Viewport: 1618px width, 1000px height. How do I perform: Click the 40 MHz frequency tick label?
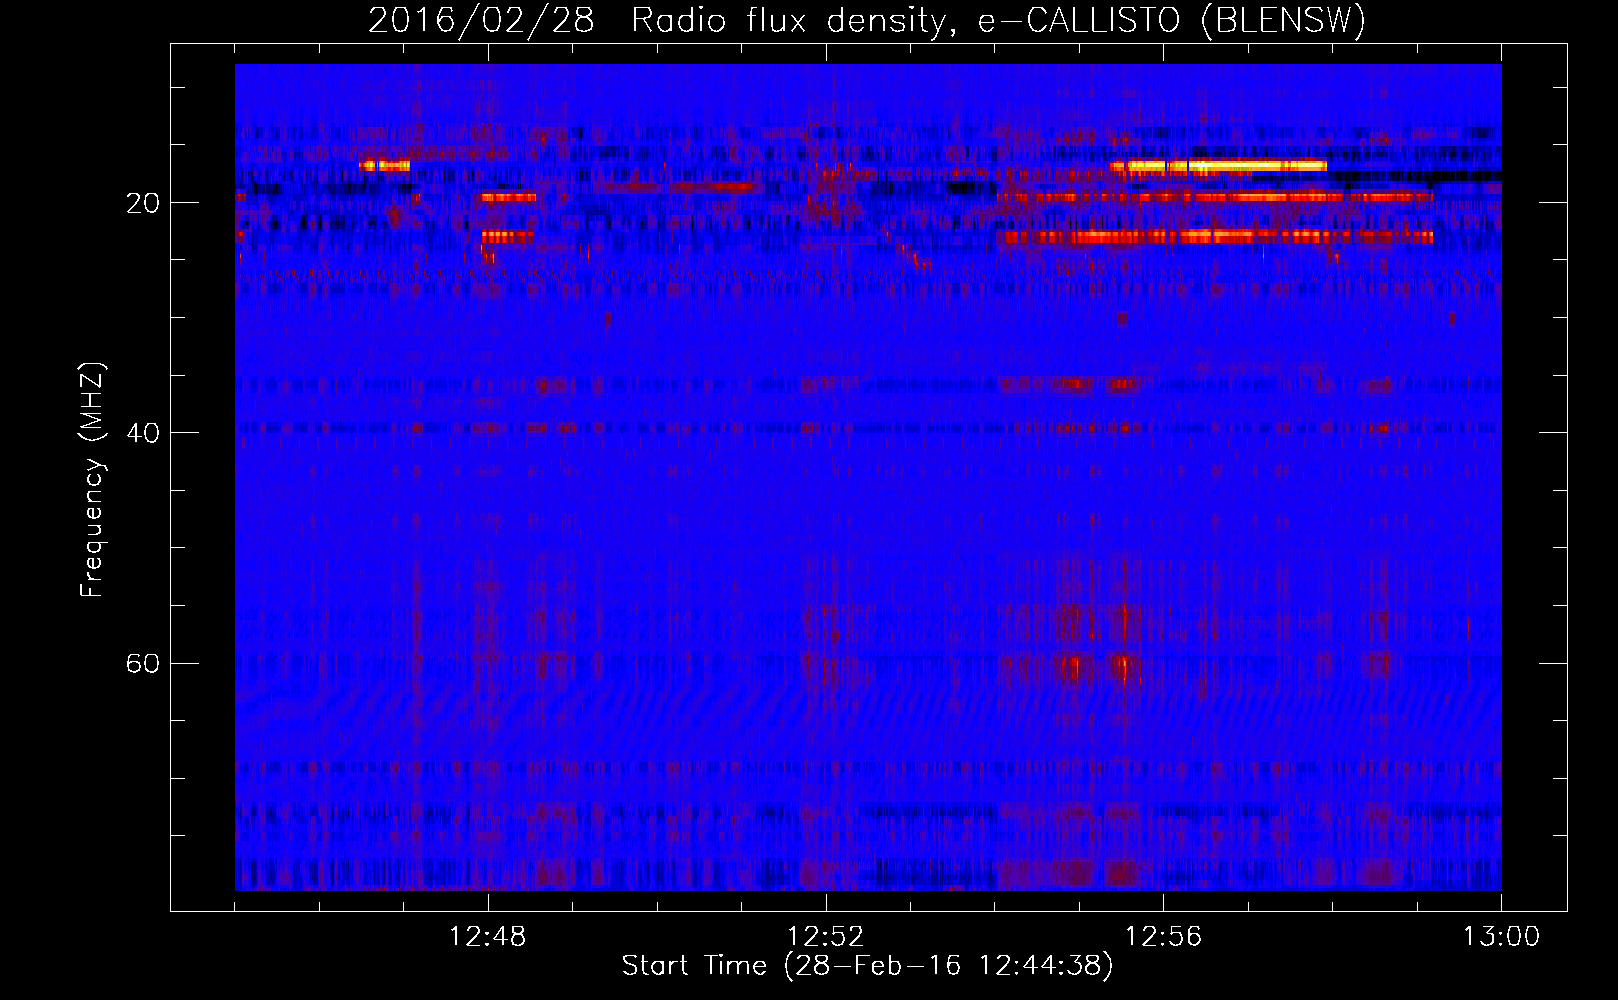[x=143, y=433]
